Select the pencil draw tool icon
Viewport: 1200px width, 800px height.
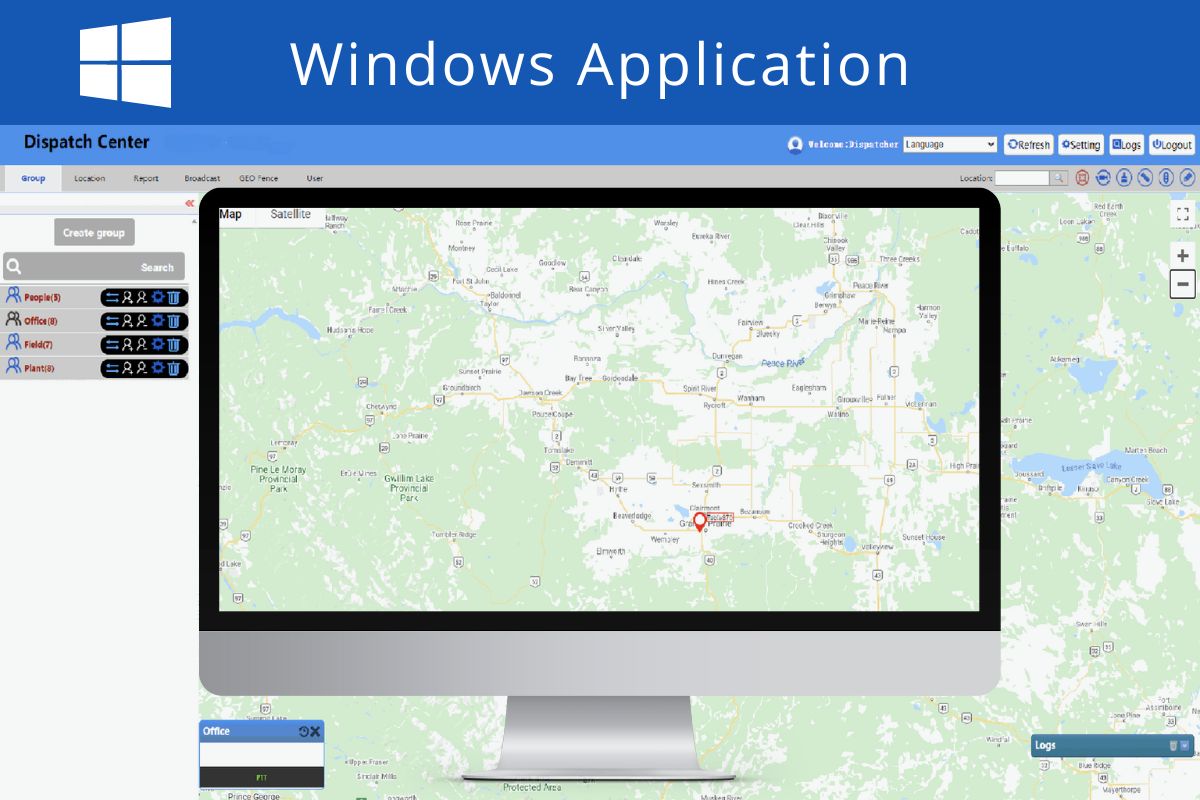(x=1187, y=177)
